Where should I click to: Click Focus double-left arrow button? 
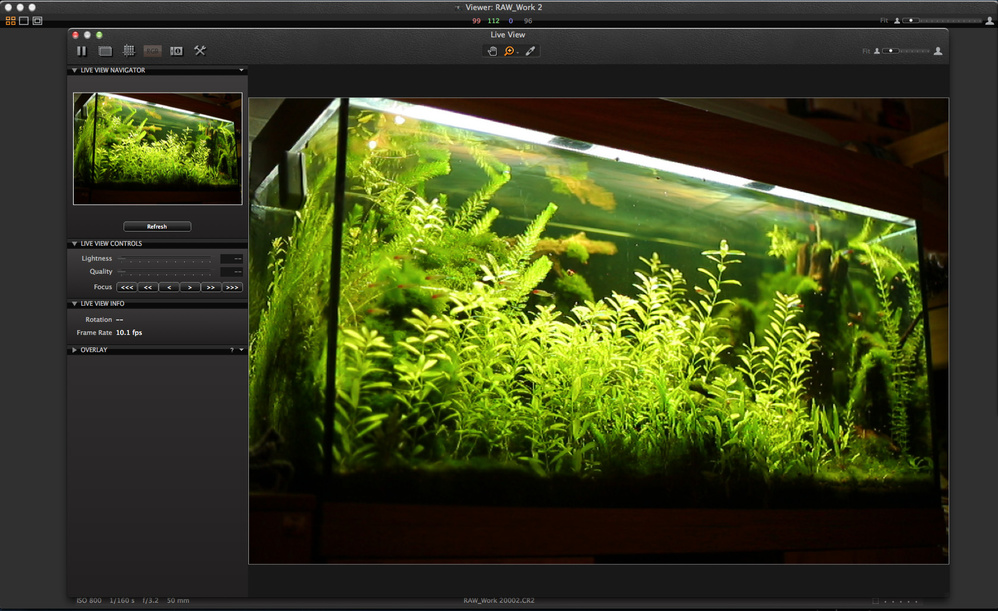(148, 288)
